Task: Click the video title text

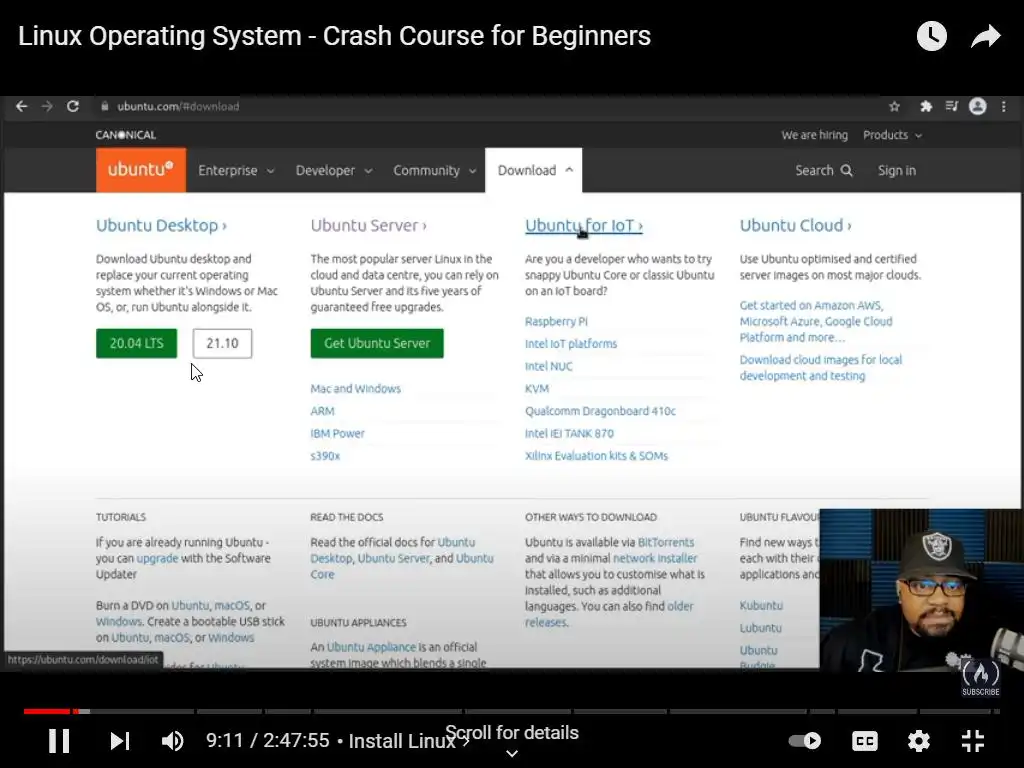Action: 334,36
